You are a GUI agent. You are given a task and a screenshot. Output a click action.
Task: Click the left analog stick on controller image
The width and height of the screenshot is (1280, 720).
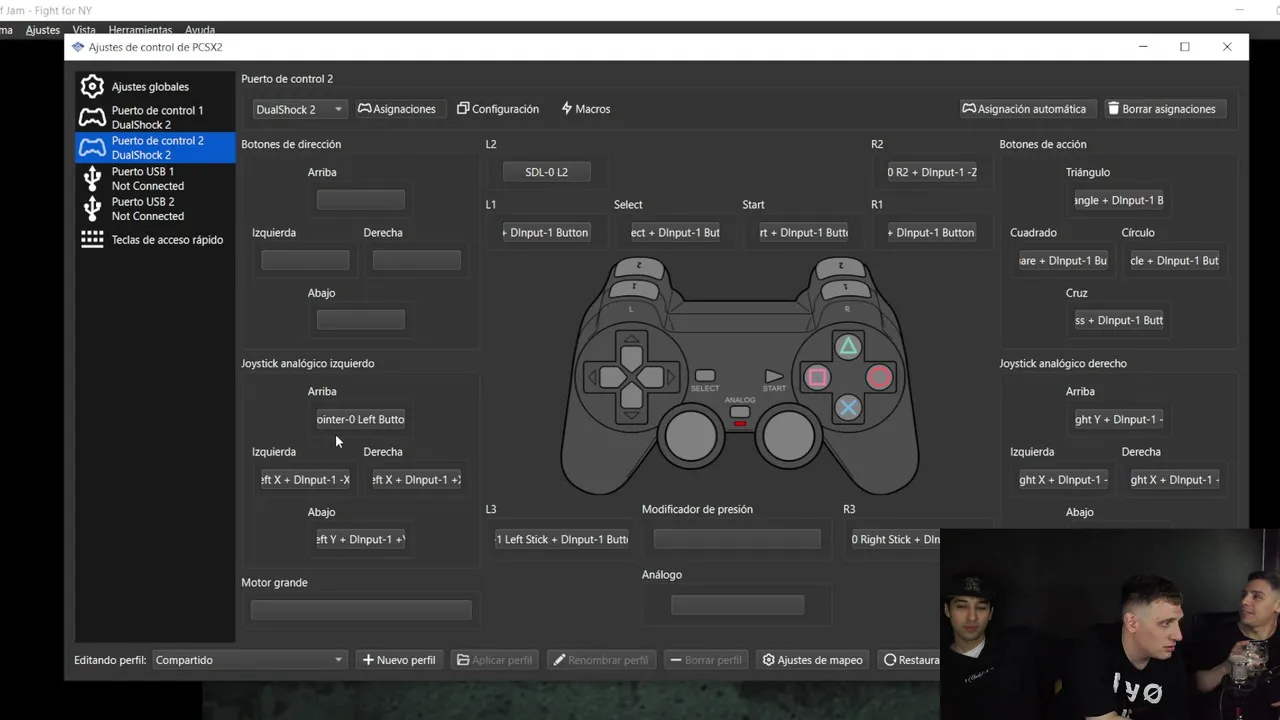click(x=691, y=436)
